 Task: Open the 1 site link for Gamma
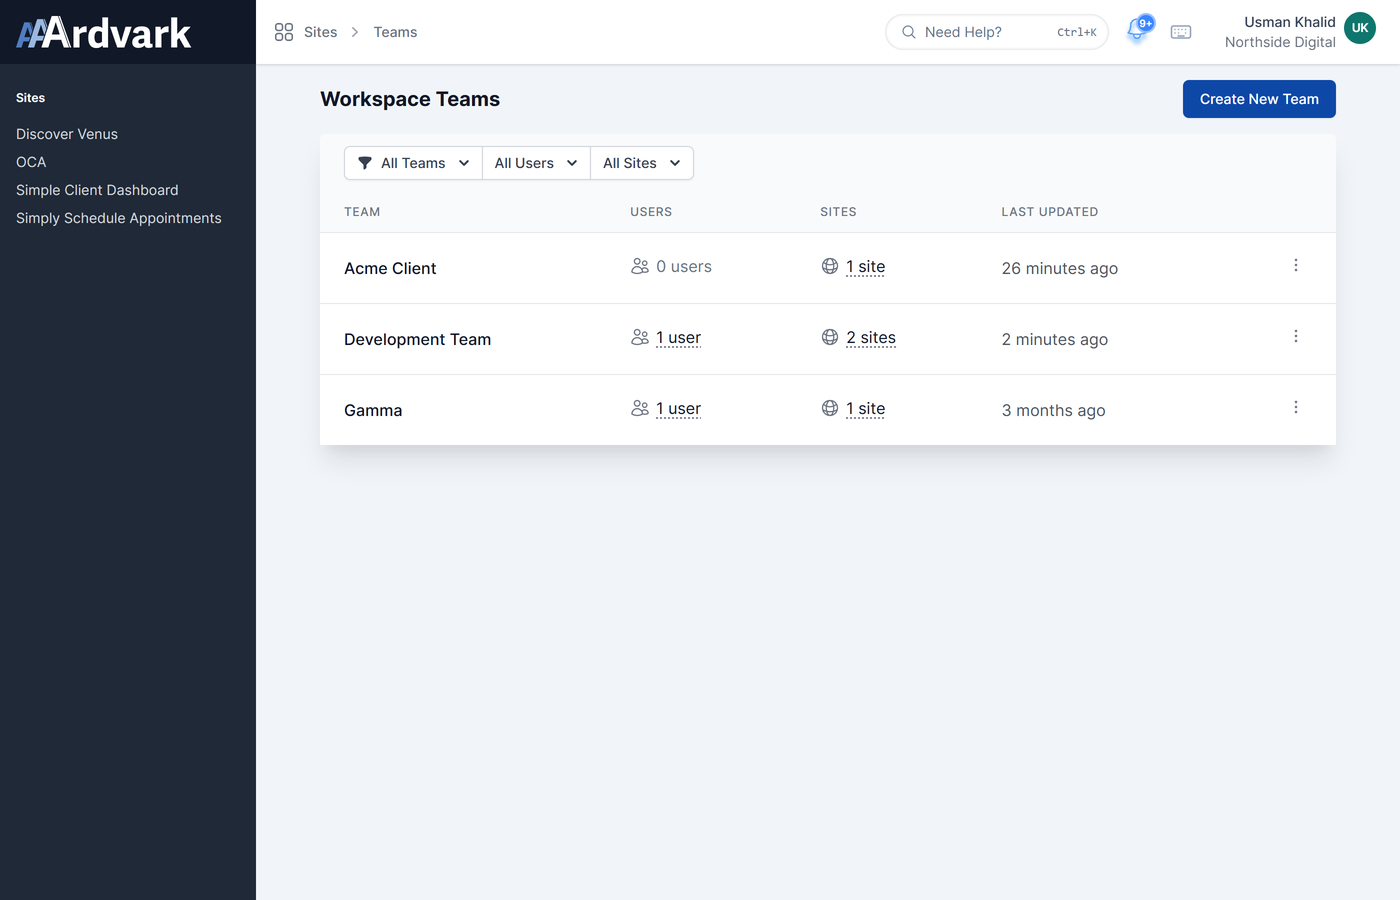pyautogui.click(x=865, y=408)
